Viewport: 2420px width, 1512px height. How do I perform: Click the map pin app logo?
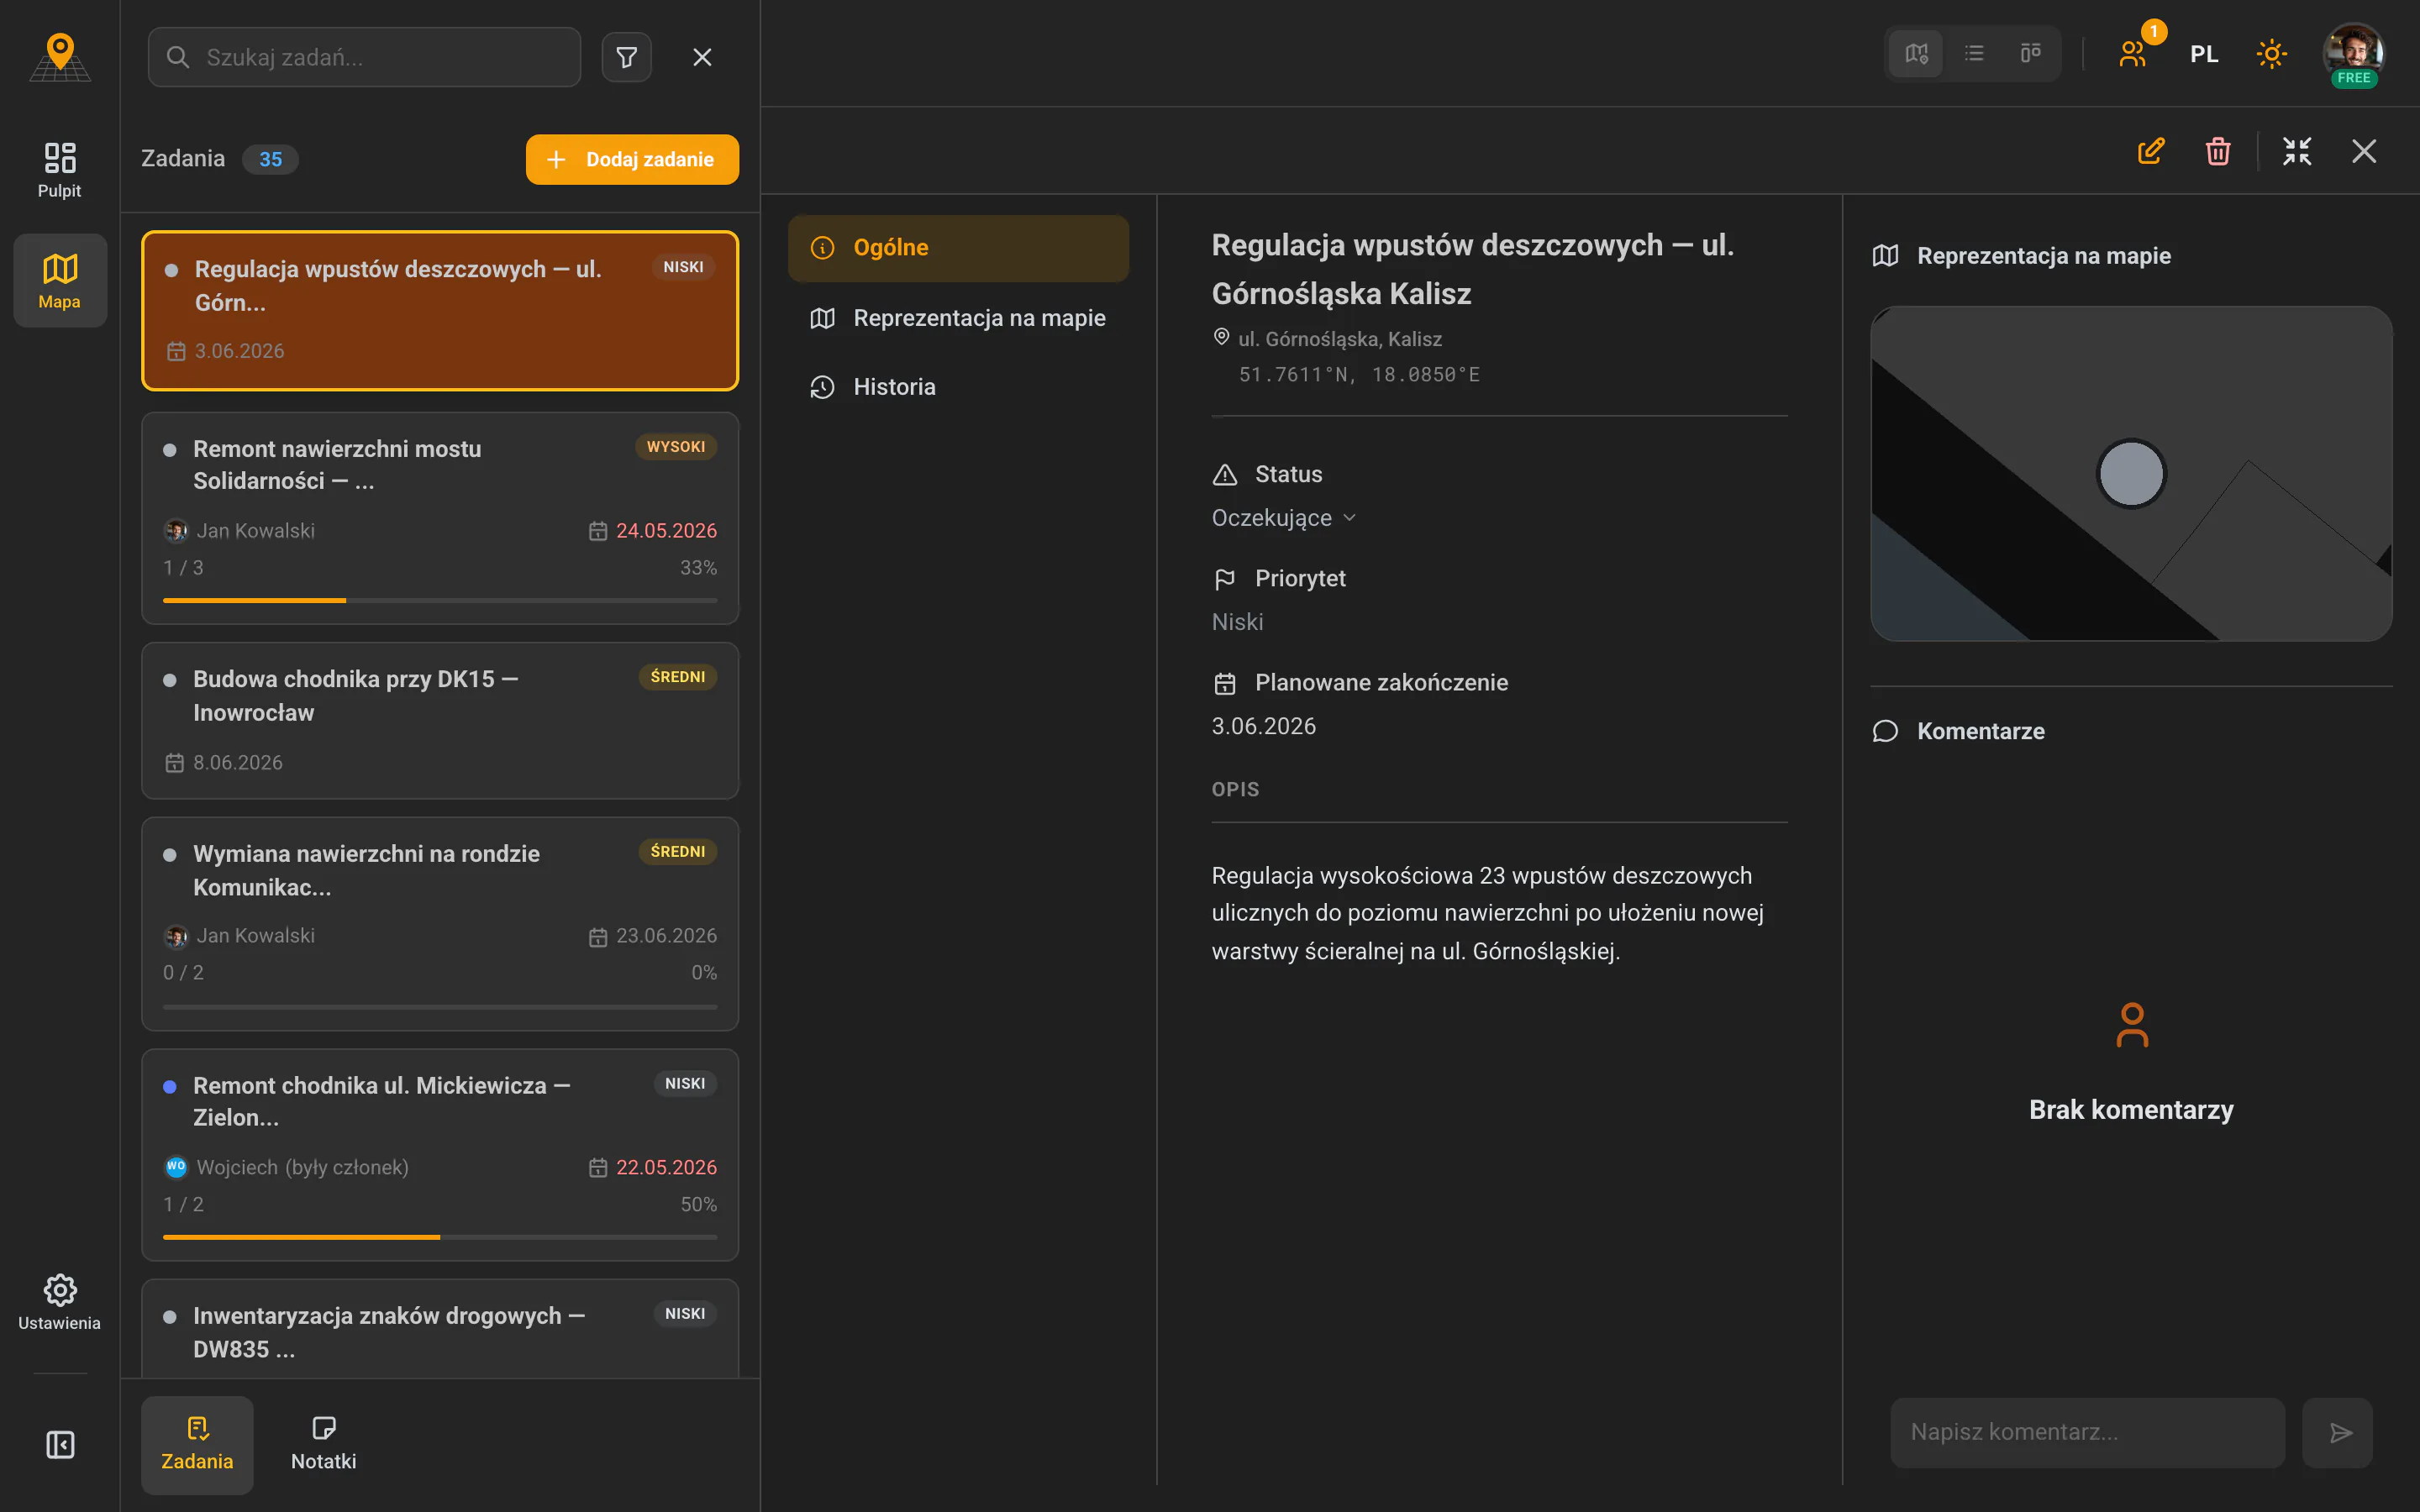tap(60, 56)
